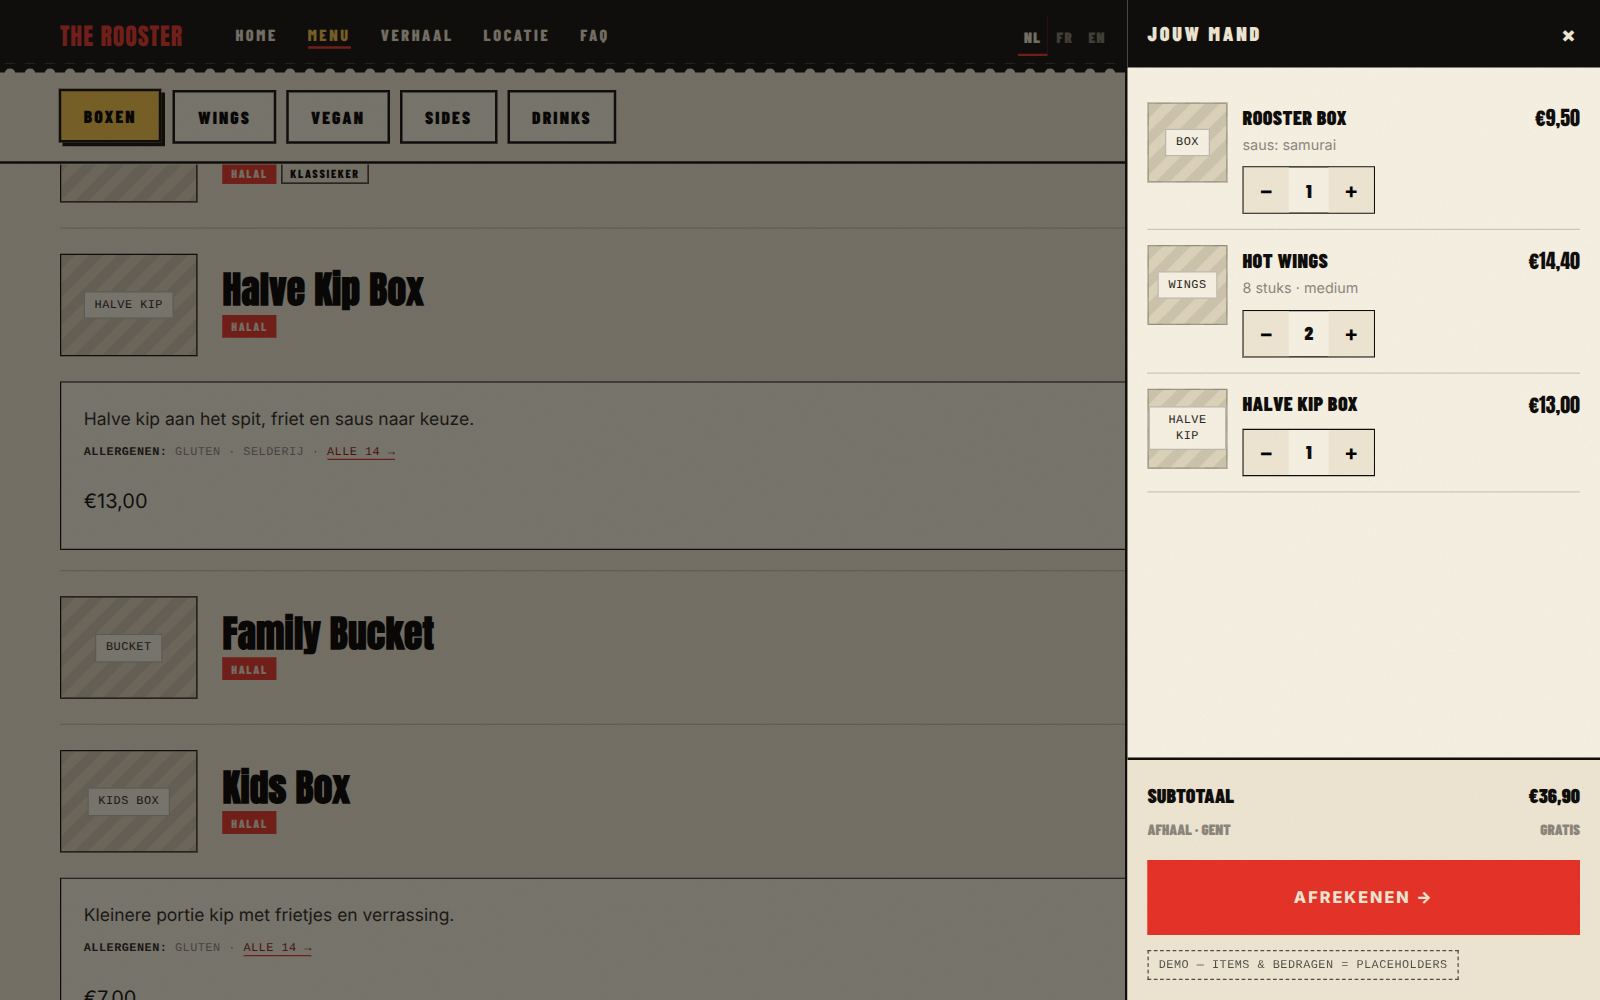Go to the Locatie page
The height and width of the screenshot is (1000, 1600).
516,35
